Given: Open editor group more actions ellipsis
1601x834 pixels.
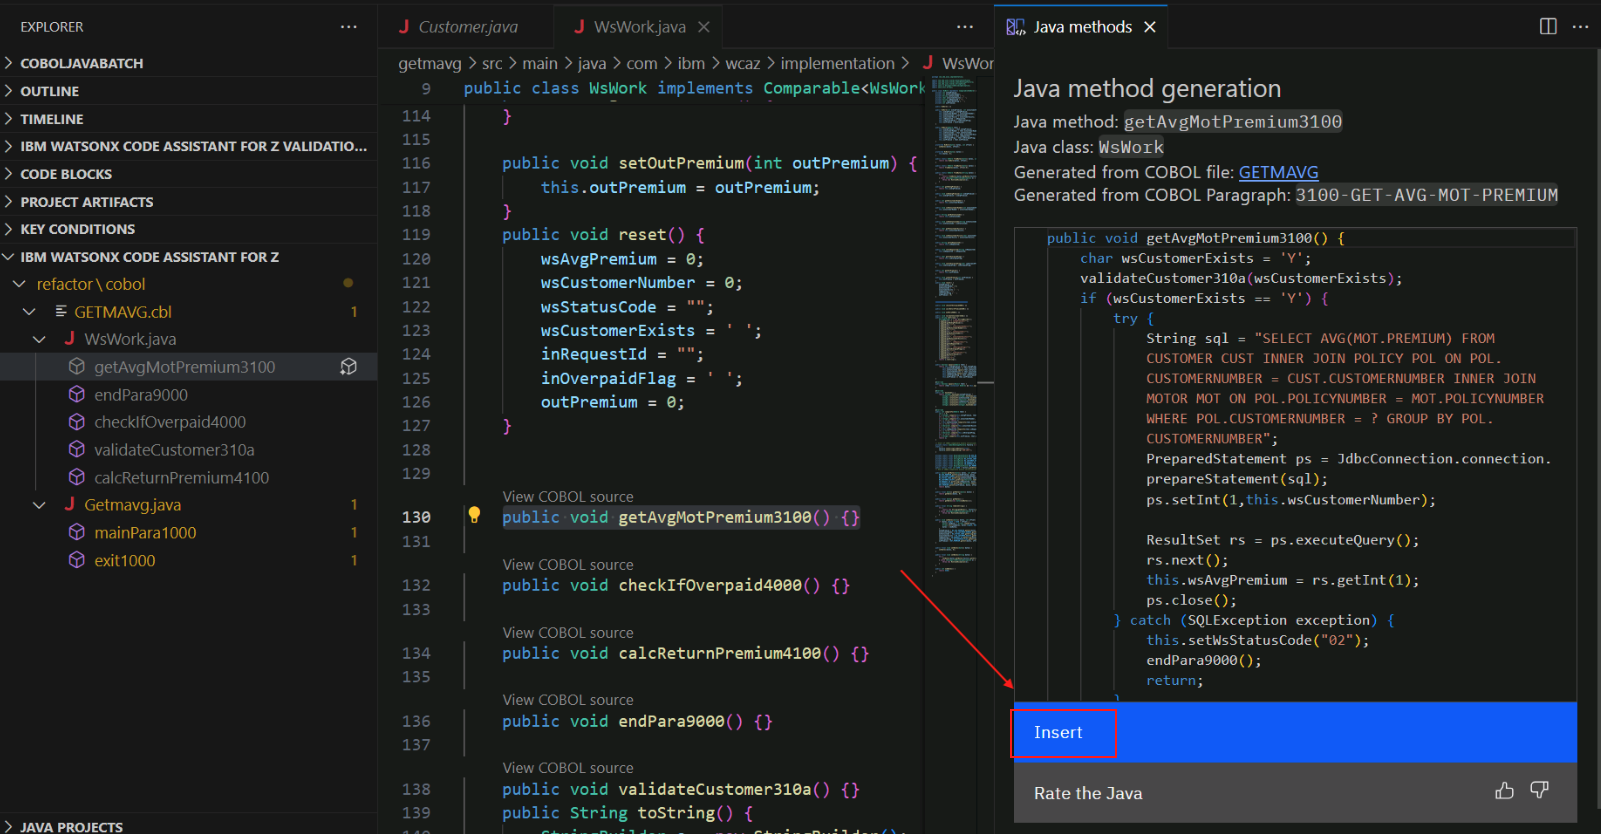Looking at the screenshot, I should [x=964, y=27].
